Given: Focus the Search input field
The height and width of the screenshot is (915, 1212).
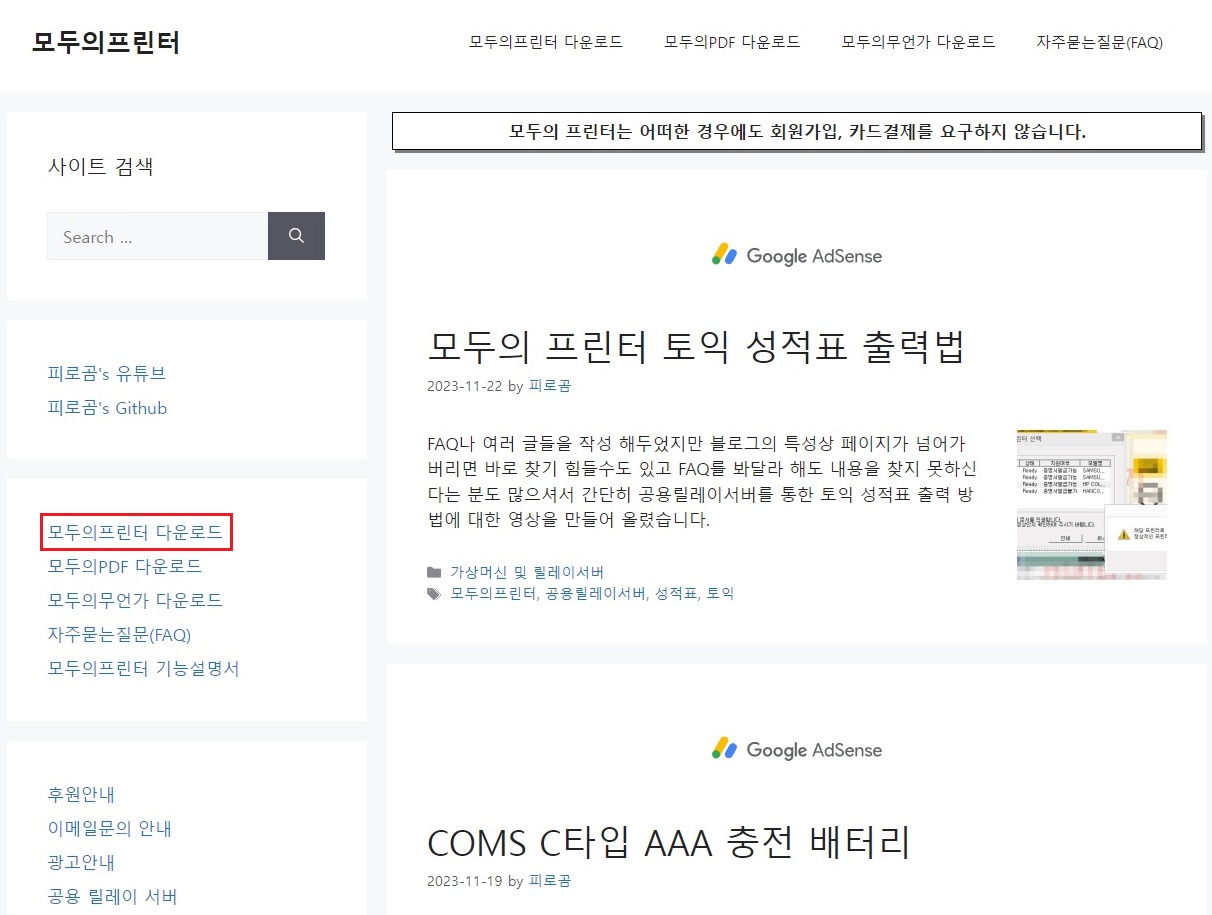Looking at the screenshot, I should [157, 236].
